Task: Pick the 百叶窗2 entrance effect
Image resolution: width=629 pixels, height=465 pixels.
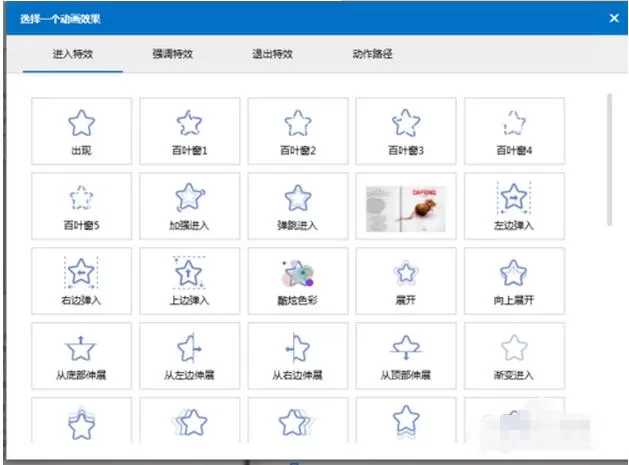Action: [x=298, y=131]
